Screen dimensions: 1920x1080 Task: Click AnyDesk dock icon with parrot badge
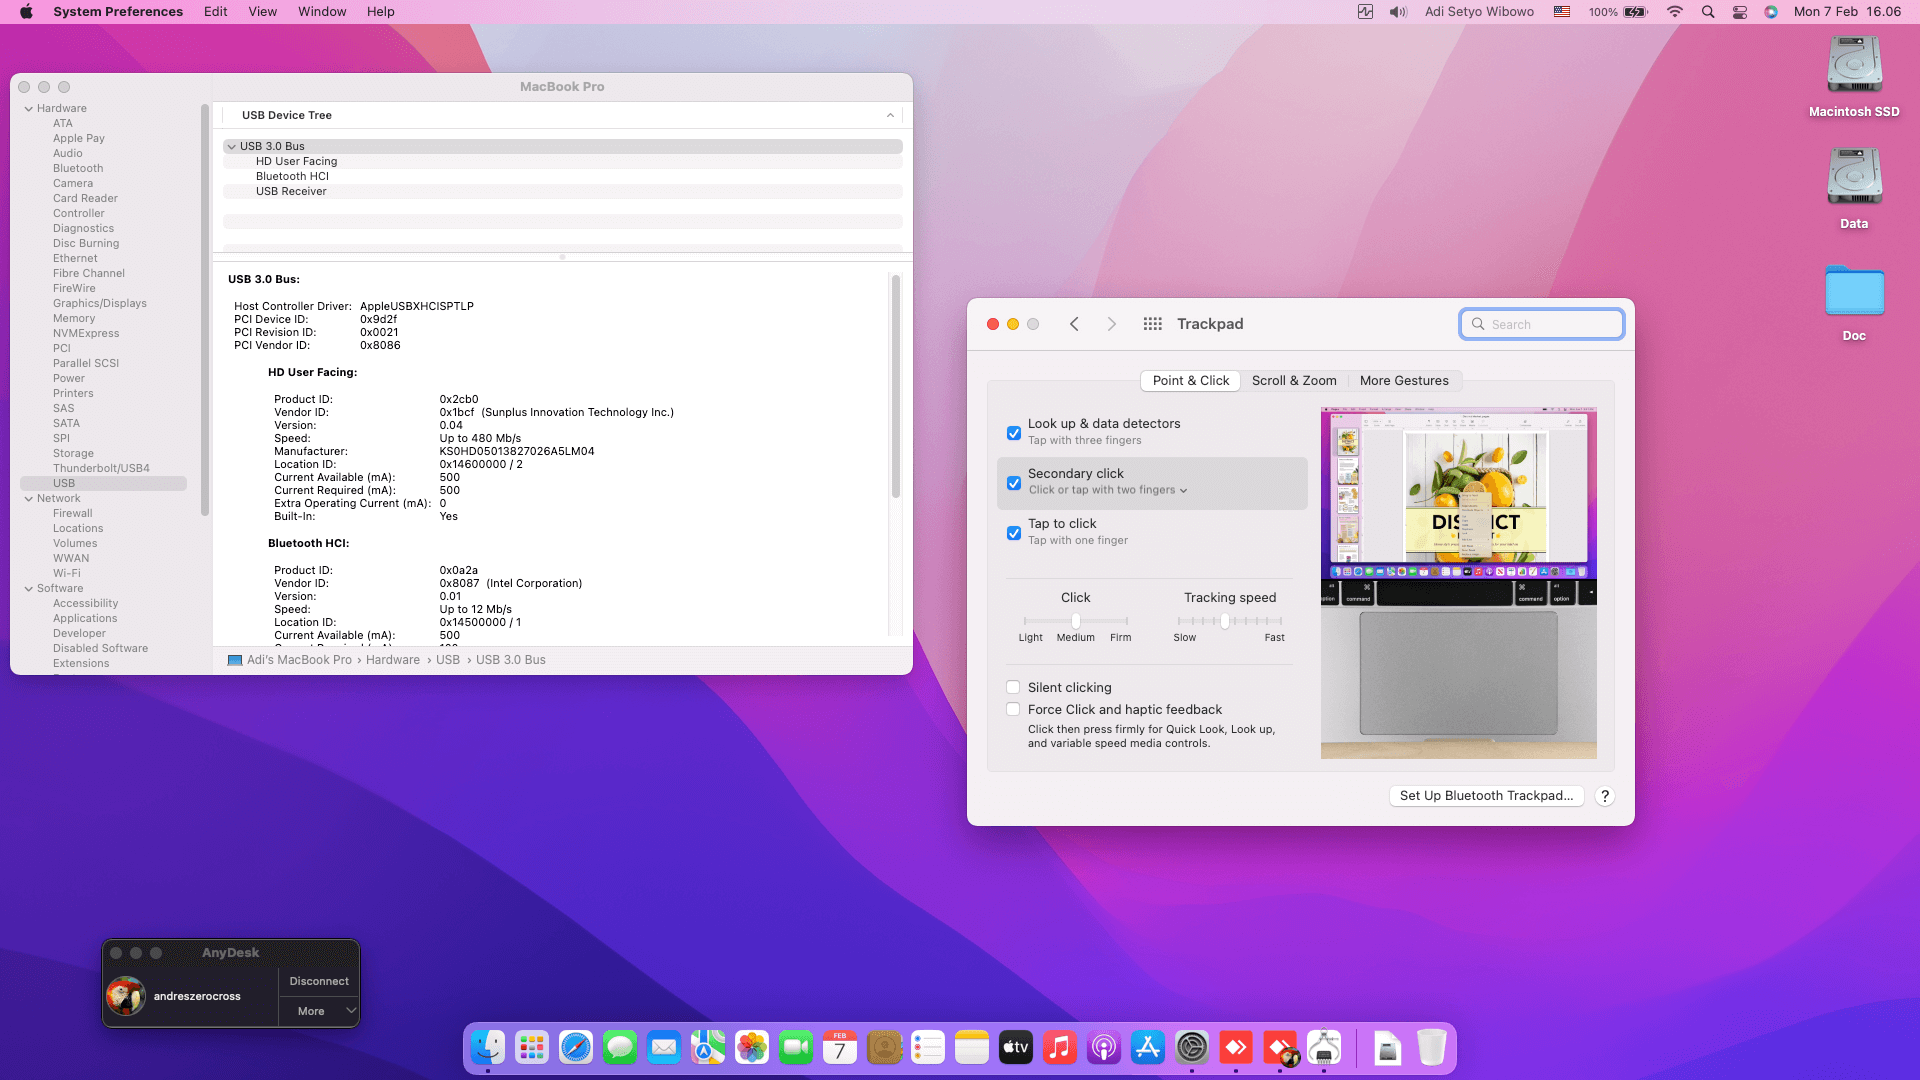(1280, 1047)
